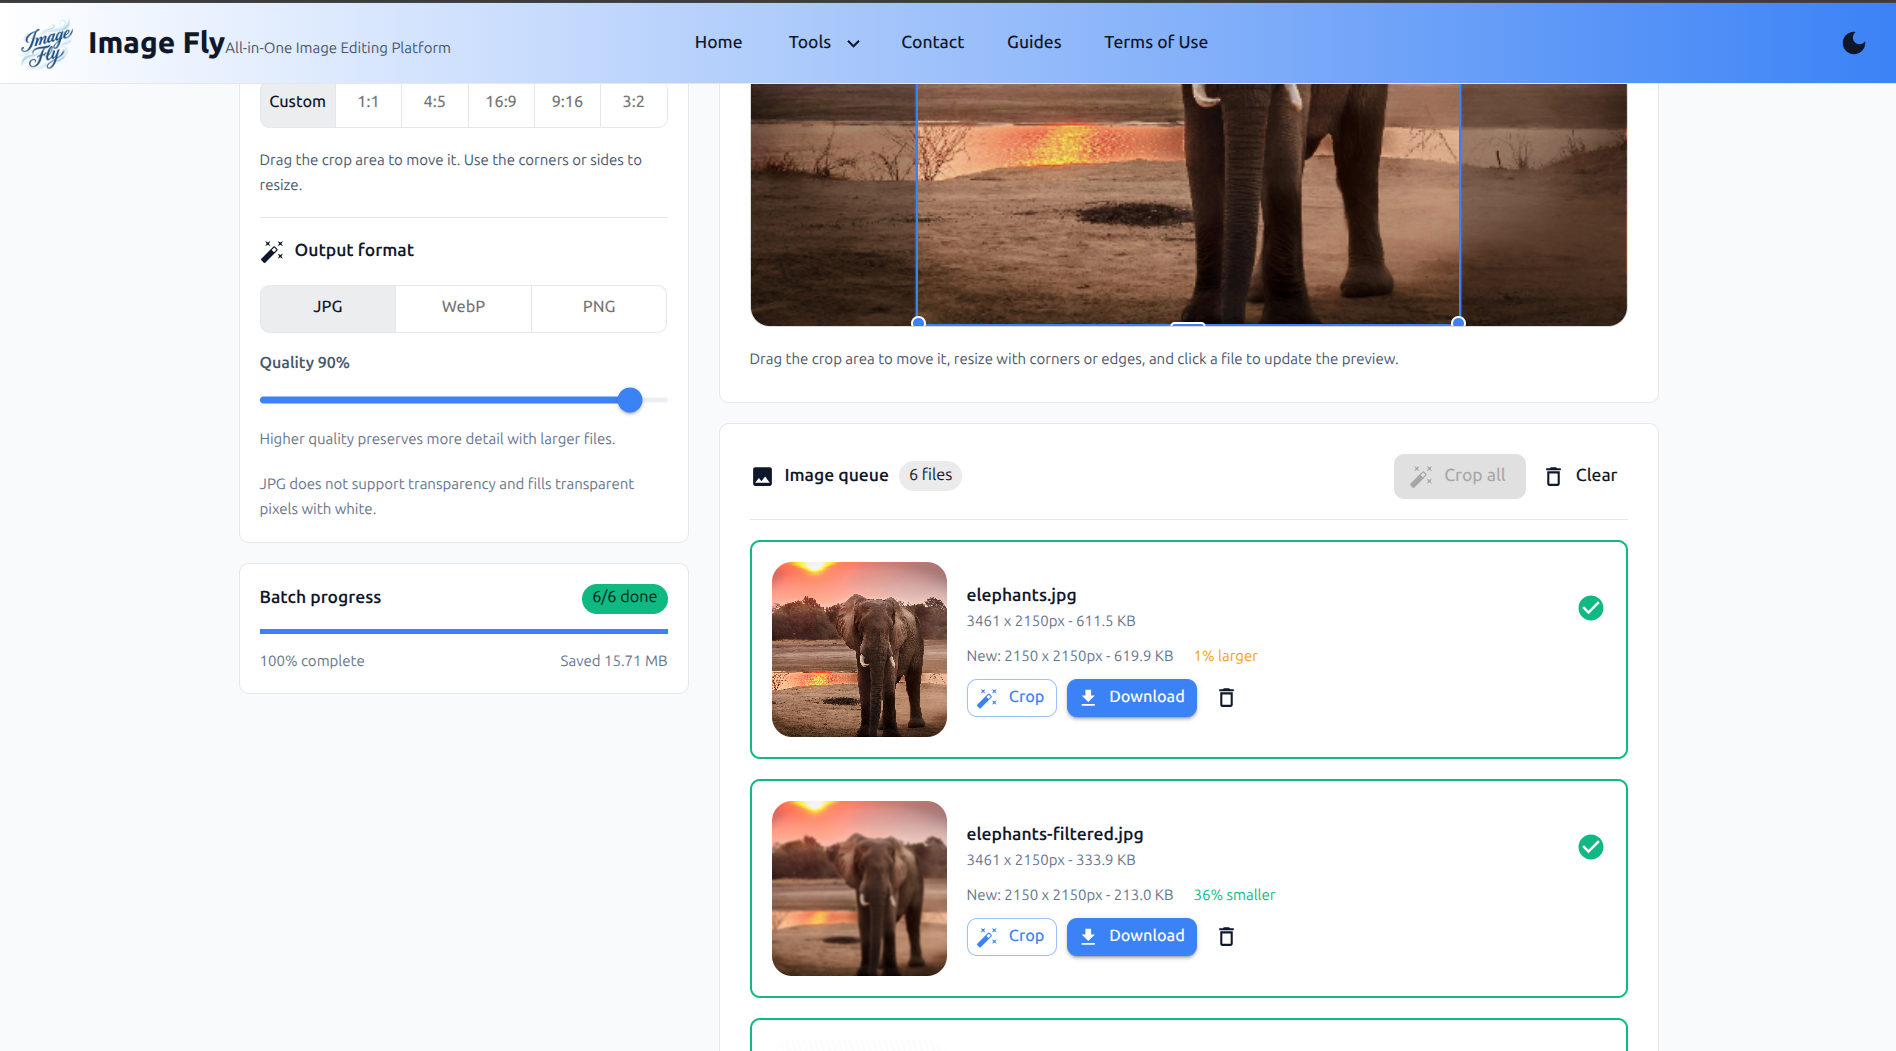The height and width of the screenshot is (1051, 1896).
Task: Click the green checkmark on elephants.jpg
Action: tap(1591, 607)
